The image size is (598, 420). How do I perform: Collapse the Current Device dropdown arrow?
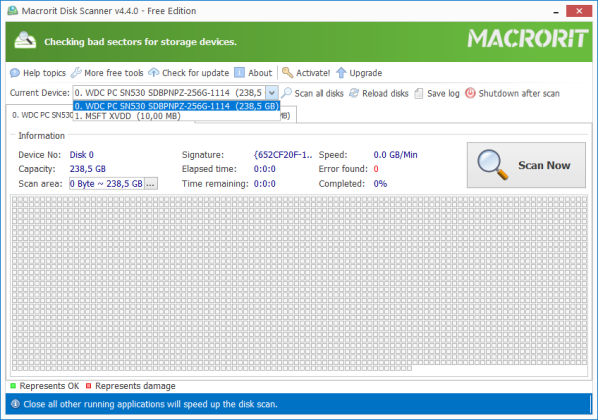(272, 93)
